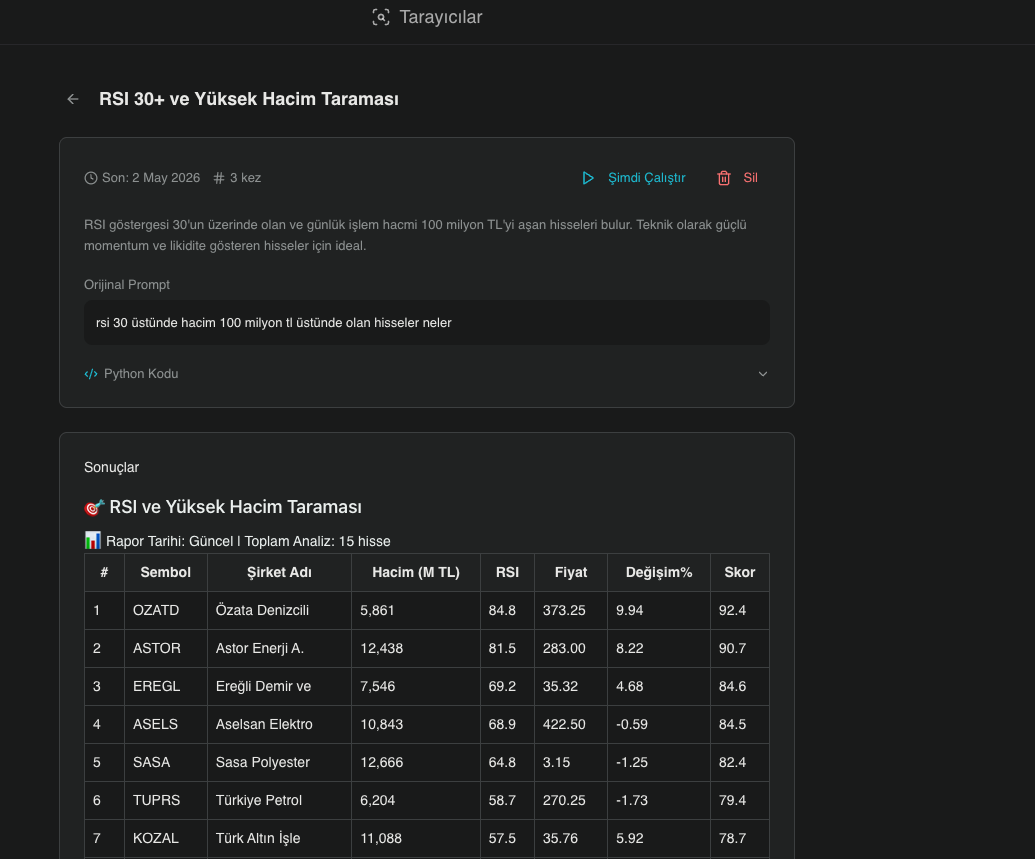
Task: Run the scan with Şimdi Çalıştır
Action: pos(646,178)
